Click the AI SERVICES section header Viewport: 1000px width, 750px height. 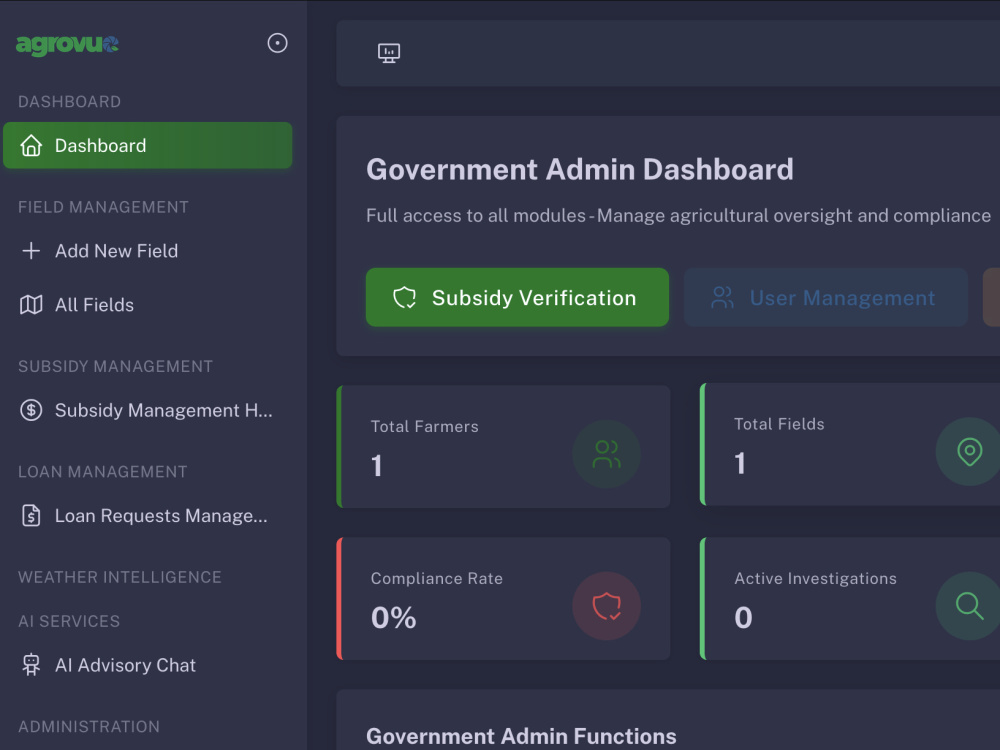coord(69,621)
